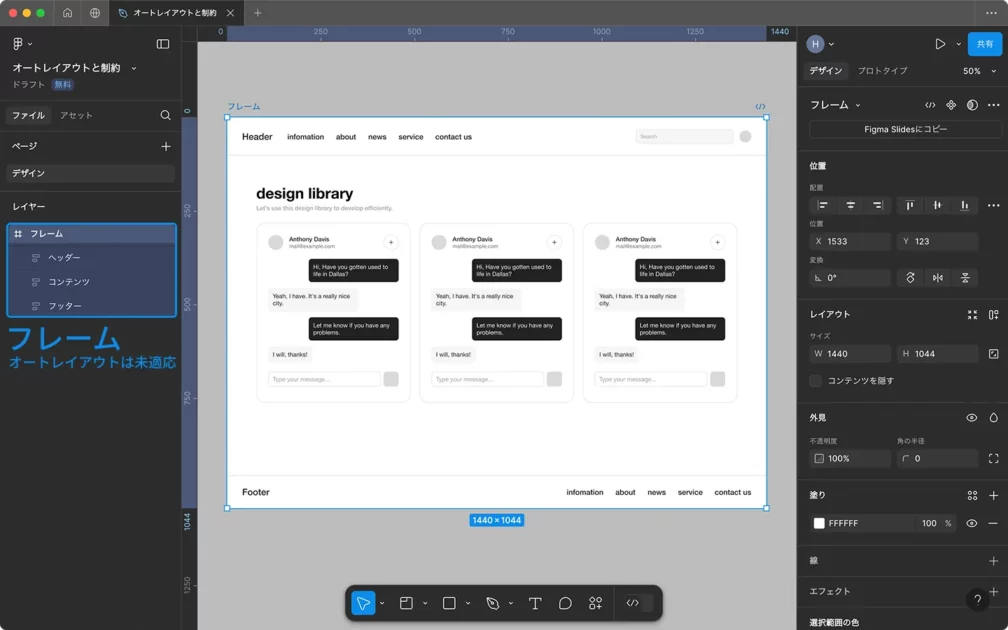Select the Text tool in bottom toolbar
Screen dimensions: 1008x630
[x=535, y=603]
